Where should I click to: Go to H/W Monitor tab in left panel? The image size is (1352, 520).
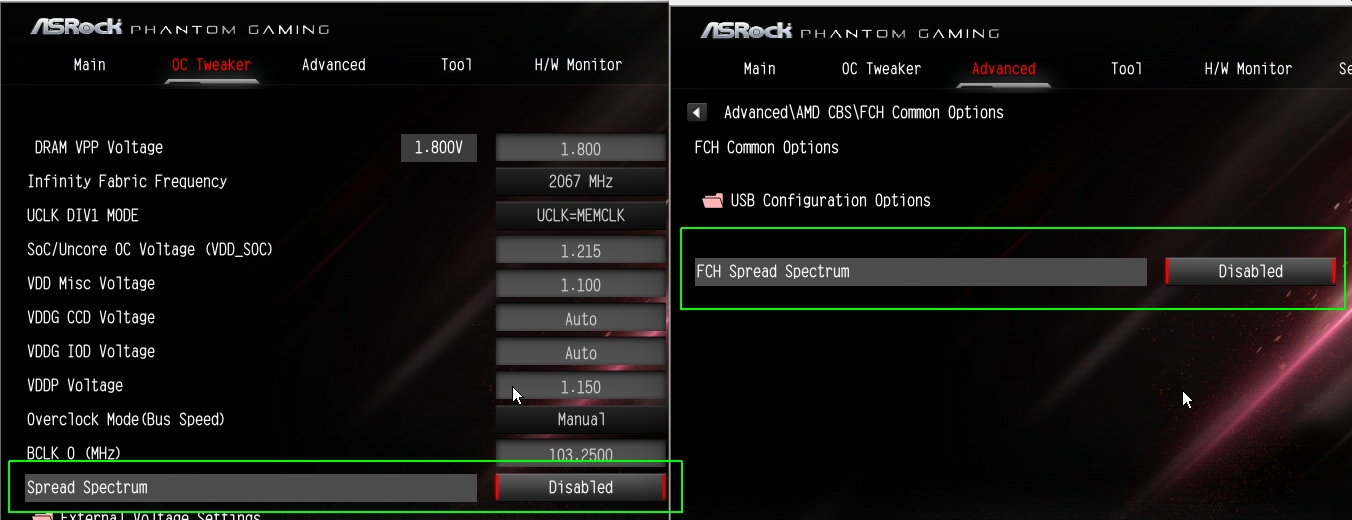click(578, 65)
